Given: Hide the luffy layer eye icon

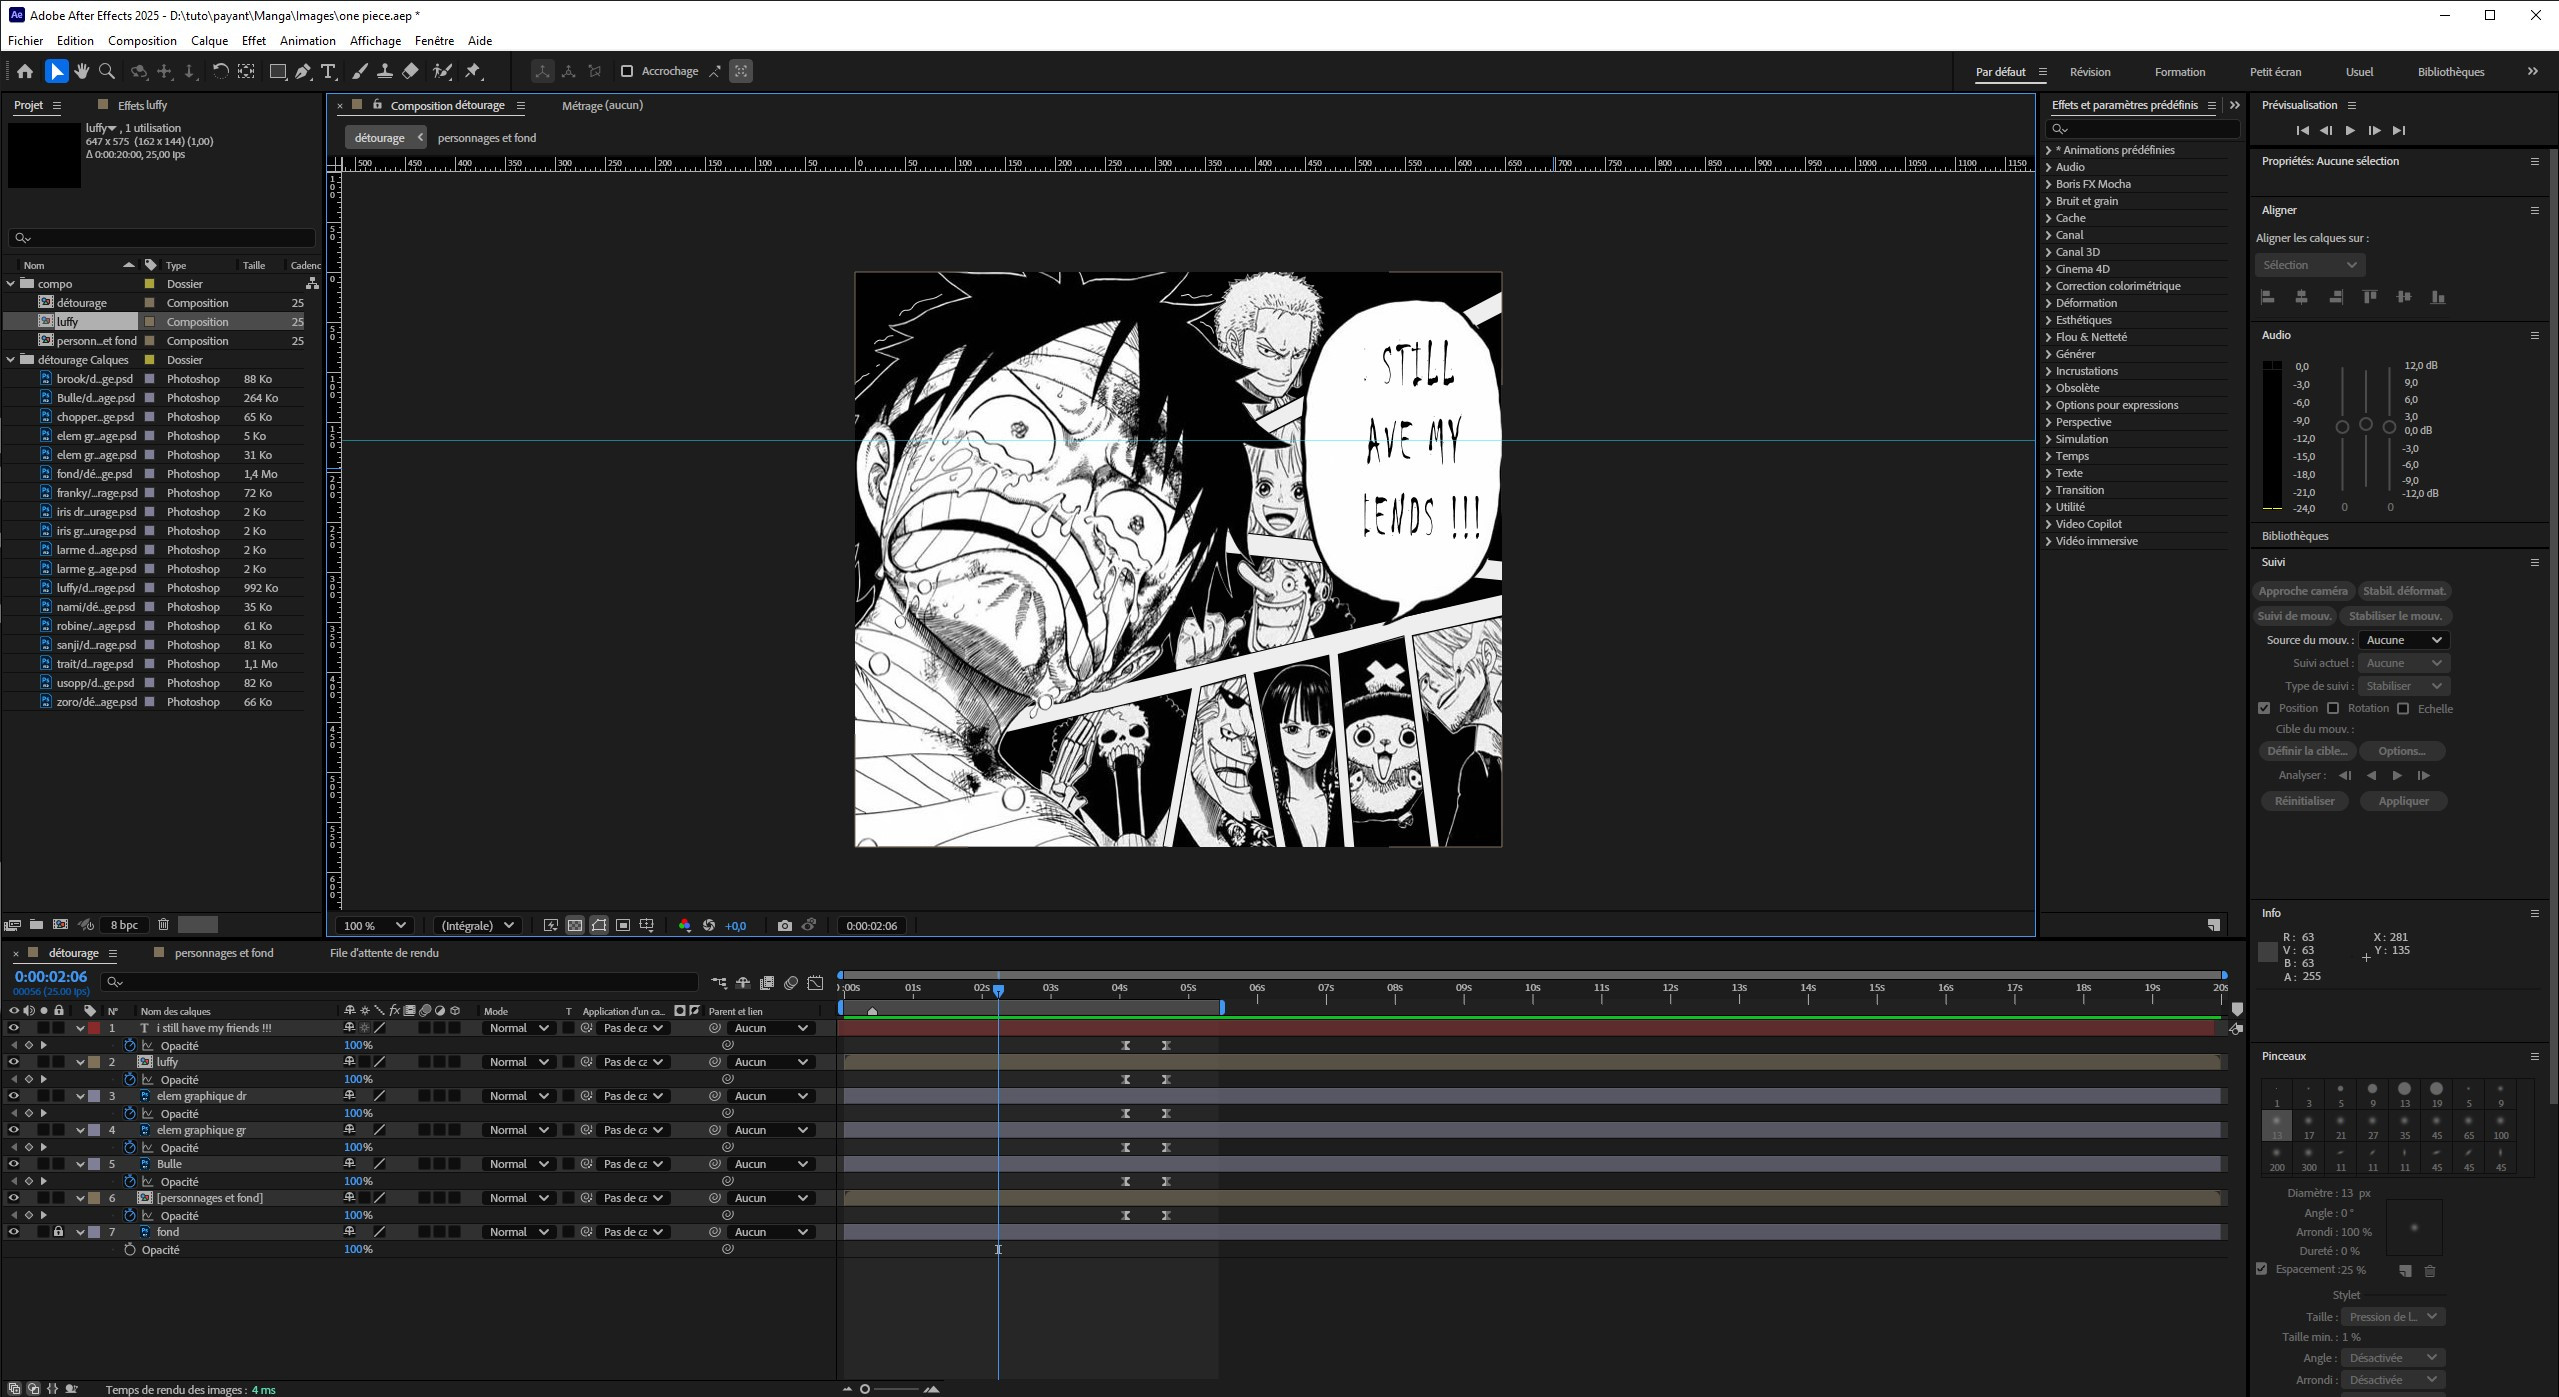Looking at the screenshot, I should pos(14,1062).
